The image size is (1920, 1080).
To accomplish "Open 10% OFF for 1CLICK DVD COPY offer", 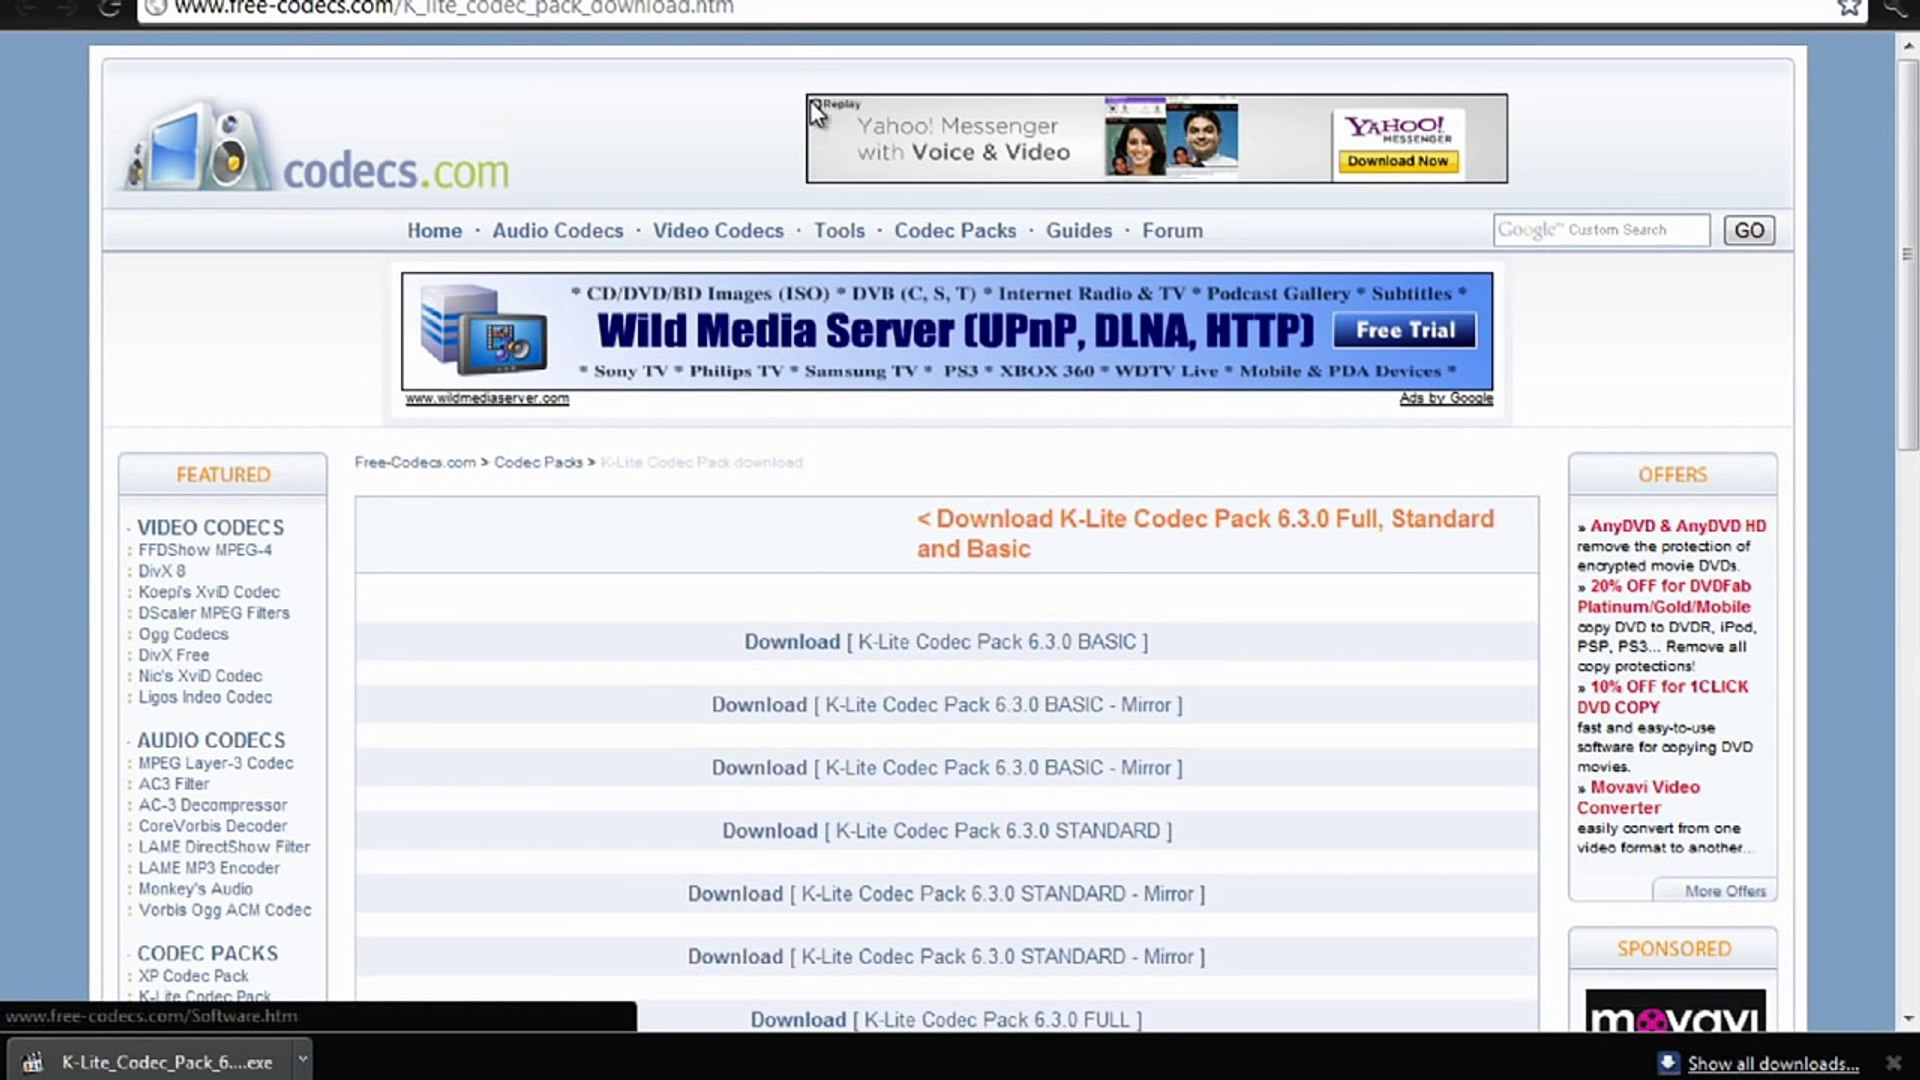I will pyautogui.click(x=1663, y=697).
